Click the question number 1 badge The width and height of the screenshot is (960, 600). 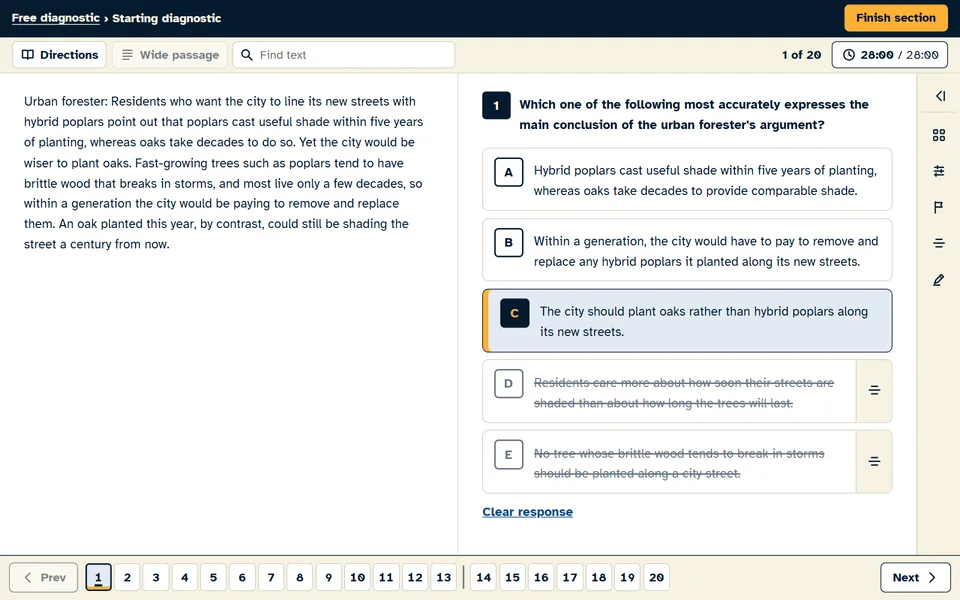point(496,105)
